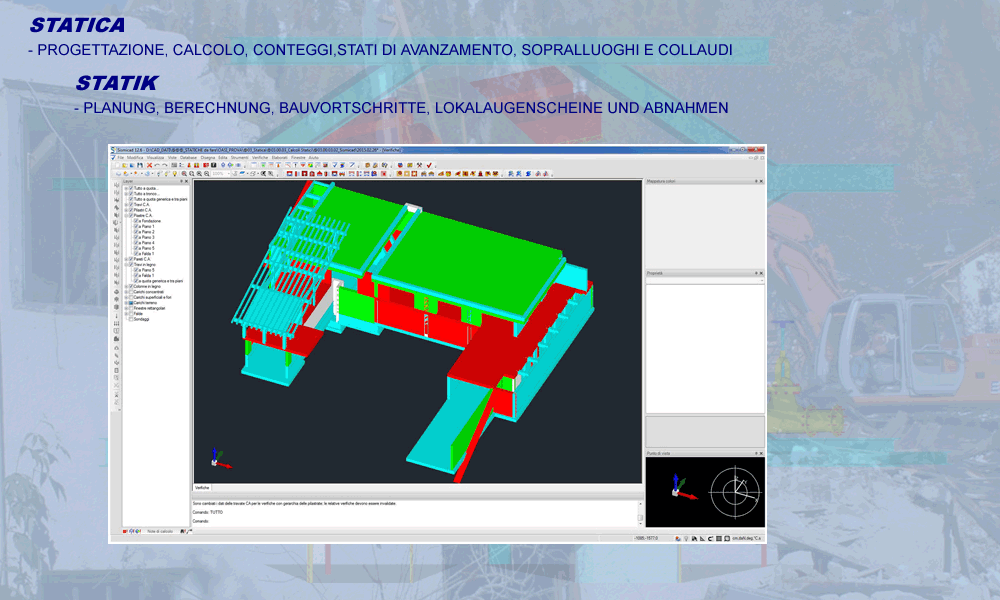Open the Visualizza menu

point(156,157)
